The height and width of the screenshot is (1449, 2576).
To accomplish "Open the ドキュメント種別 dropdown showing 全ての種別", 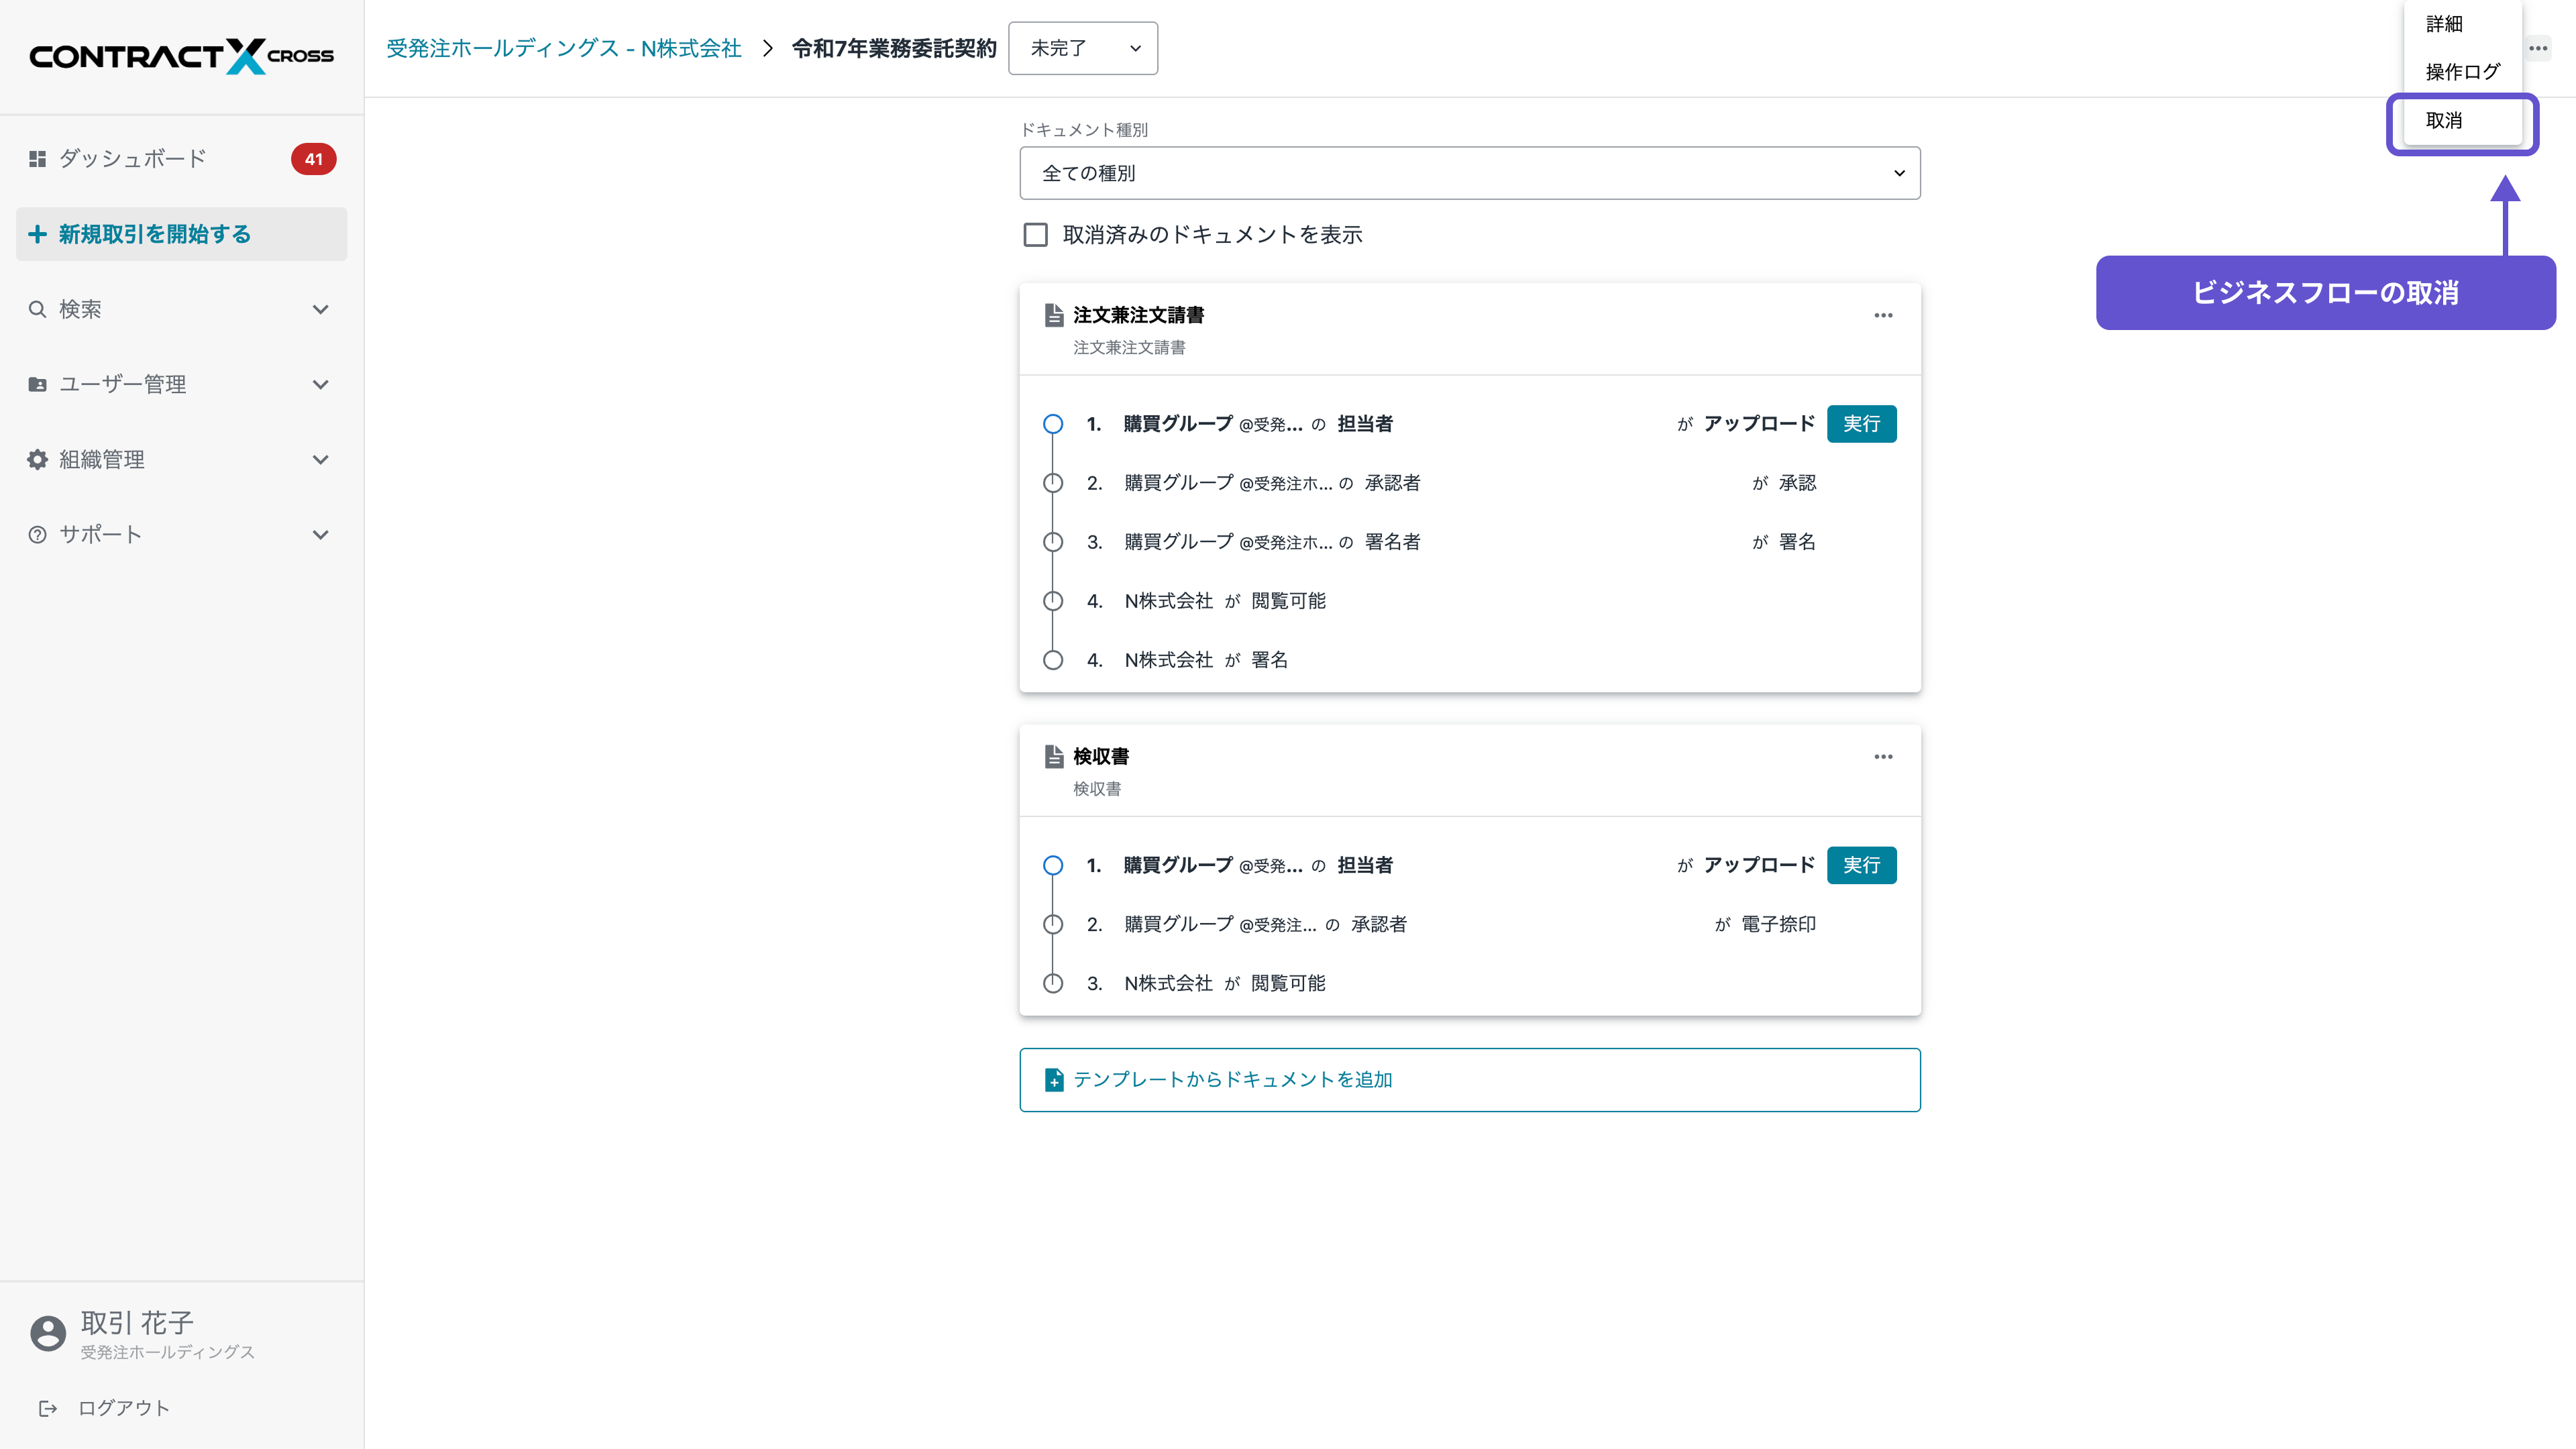I will point(1469,172).
